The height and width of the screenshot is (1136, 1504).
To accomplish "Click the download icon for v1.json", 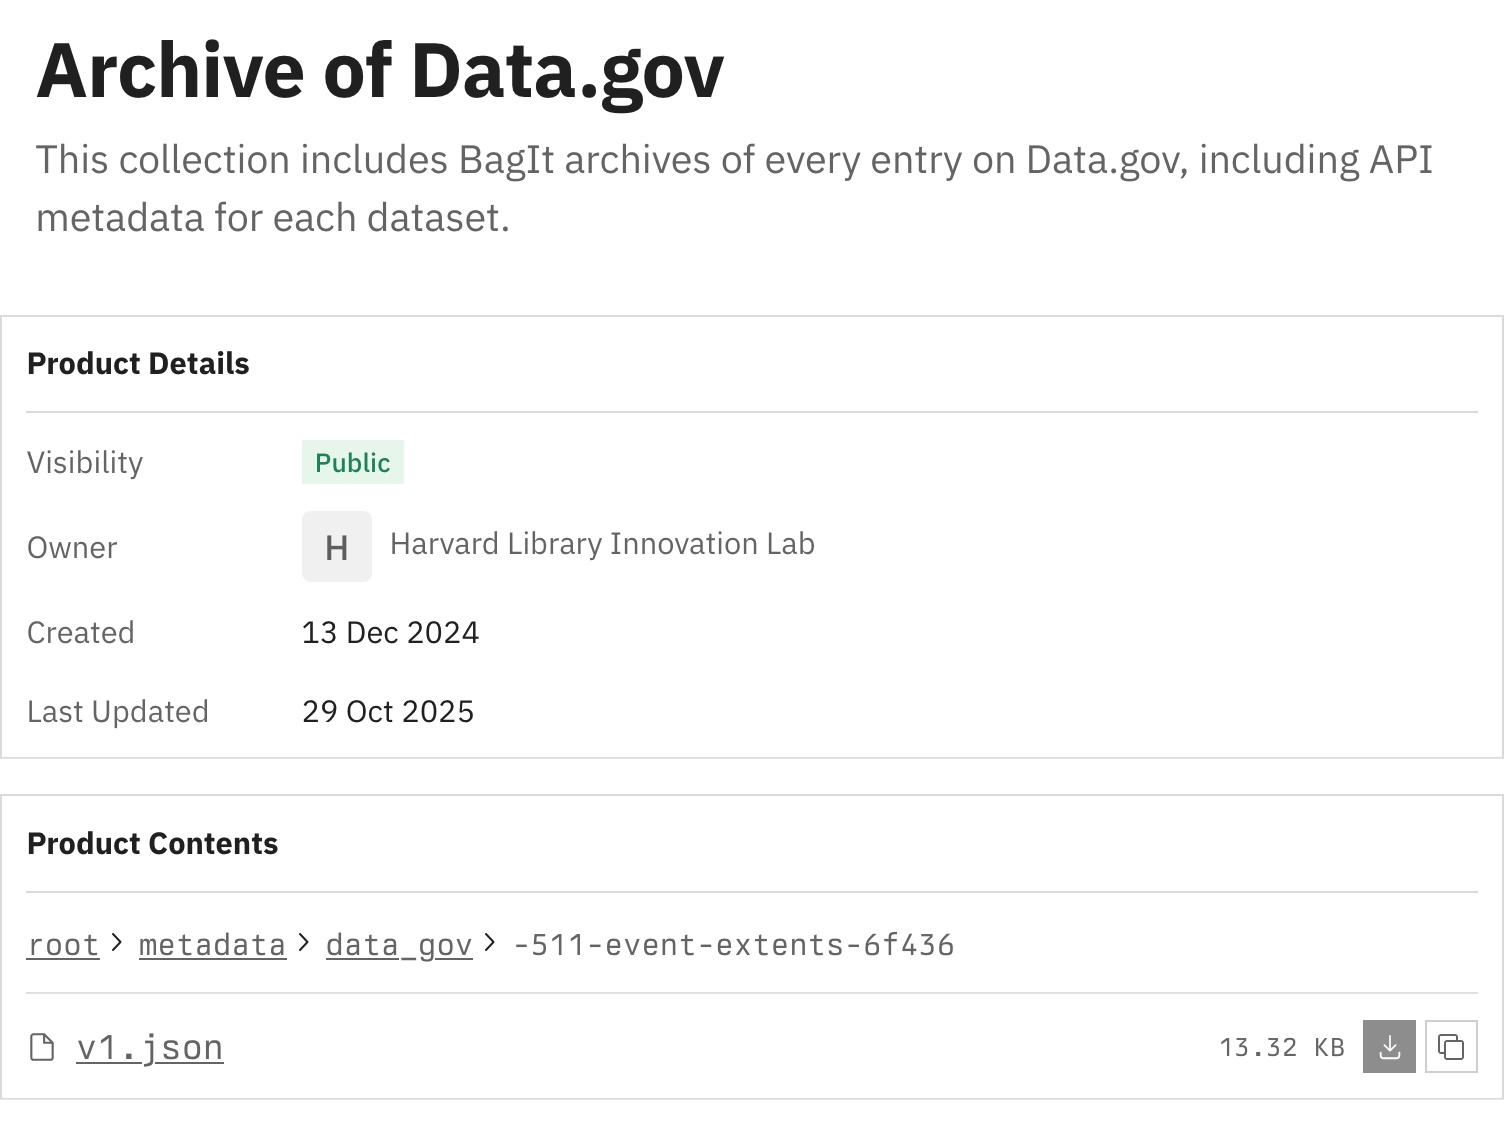I will point(1388,1046).
